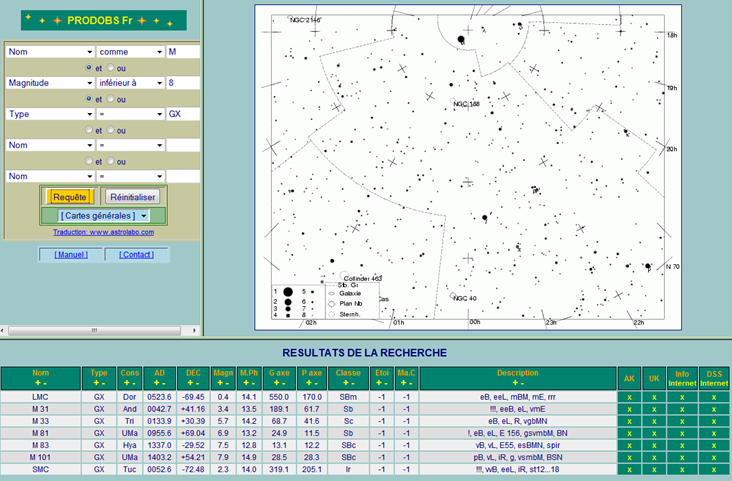Open the UK chart for M 101 row

point(654,458)
